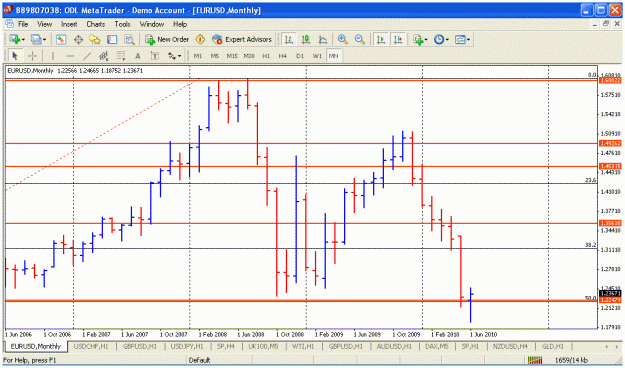This screenshot has height=368, width=625.
Task: Switch to M15 timeframe
Action: point(232,56)
